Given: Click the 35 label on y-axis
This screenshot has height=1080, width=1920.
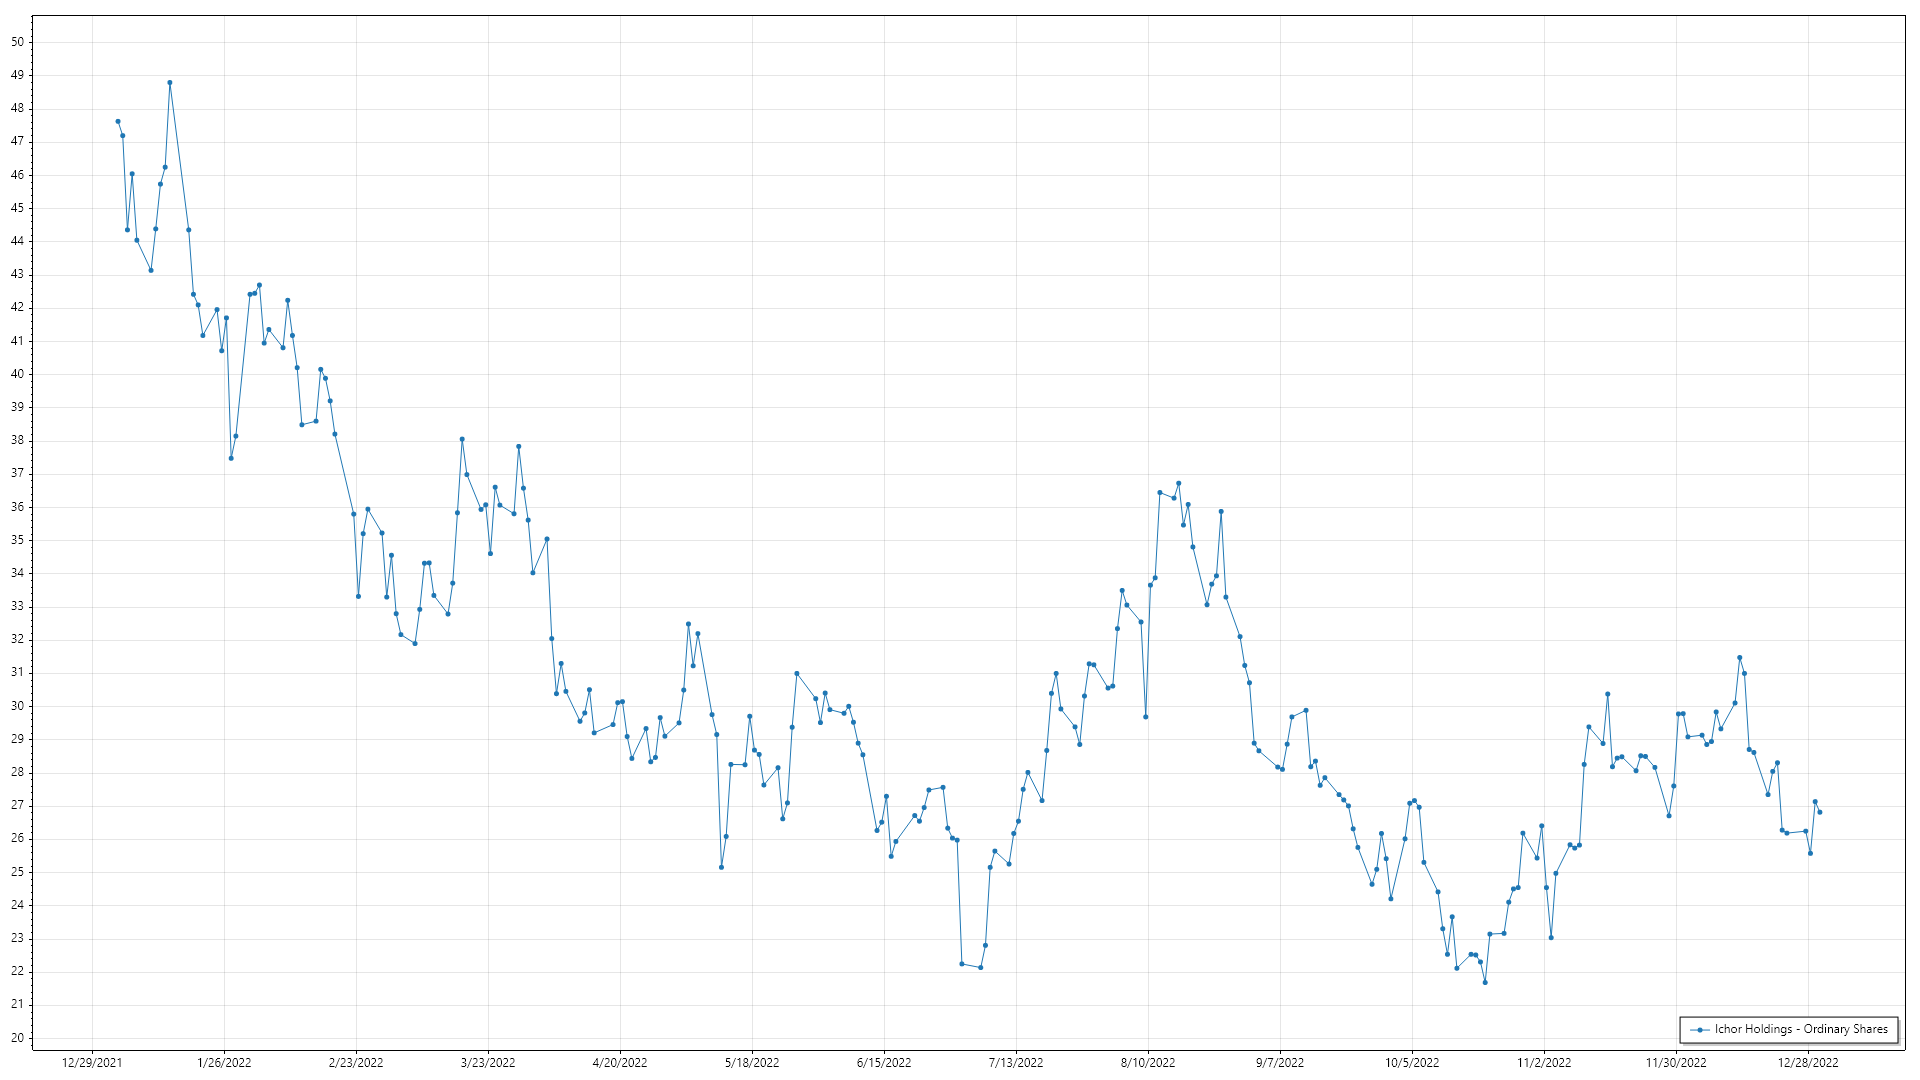Looking at the screenshot, I should tap(18, 540).
